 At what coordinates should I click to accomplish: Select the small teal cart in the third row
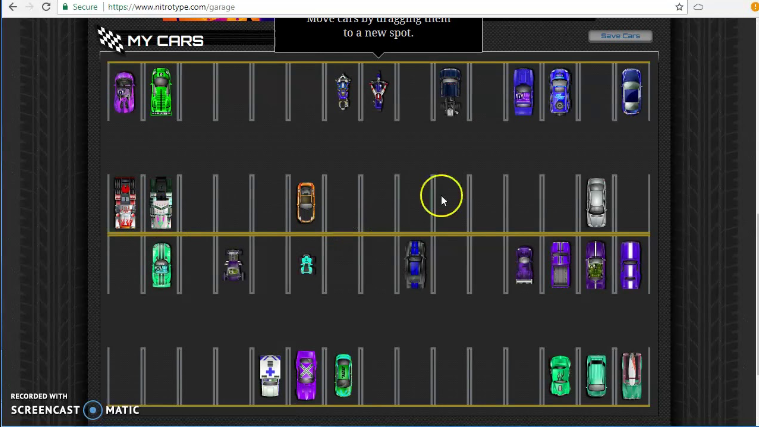coord(306,264)
